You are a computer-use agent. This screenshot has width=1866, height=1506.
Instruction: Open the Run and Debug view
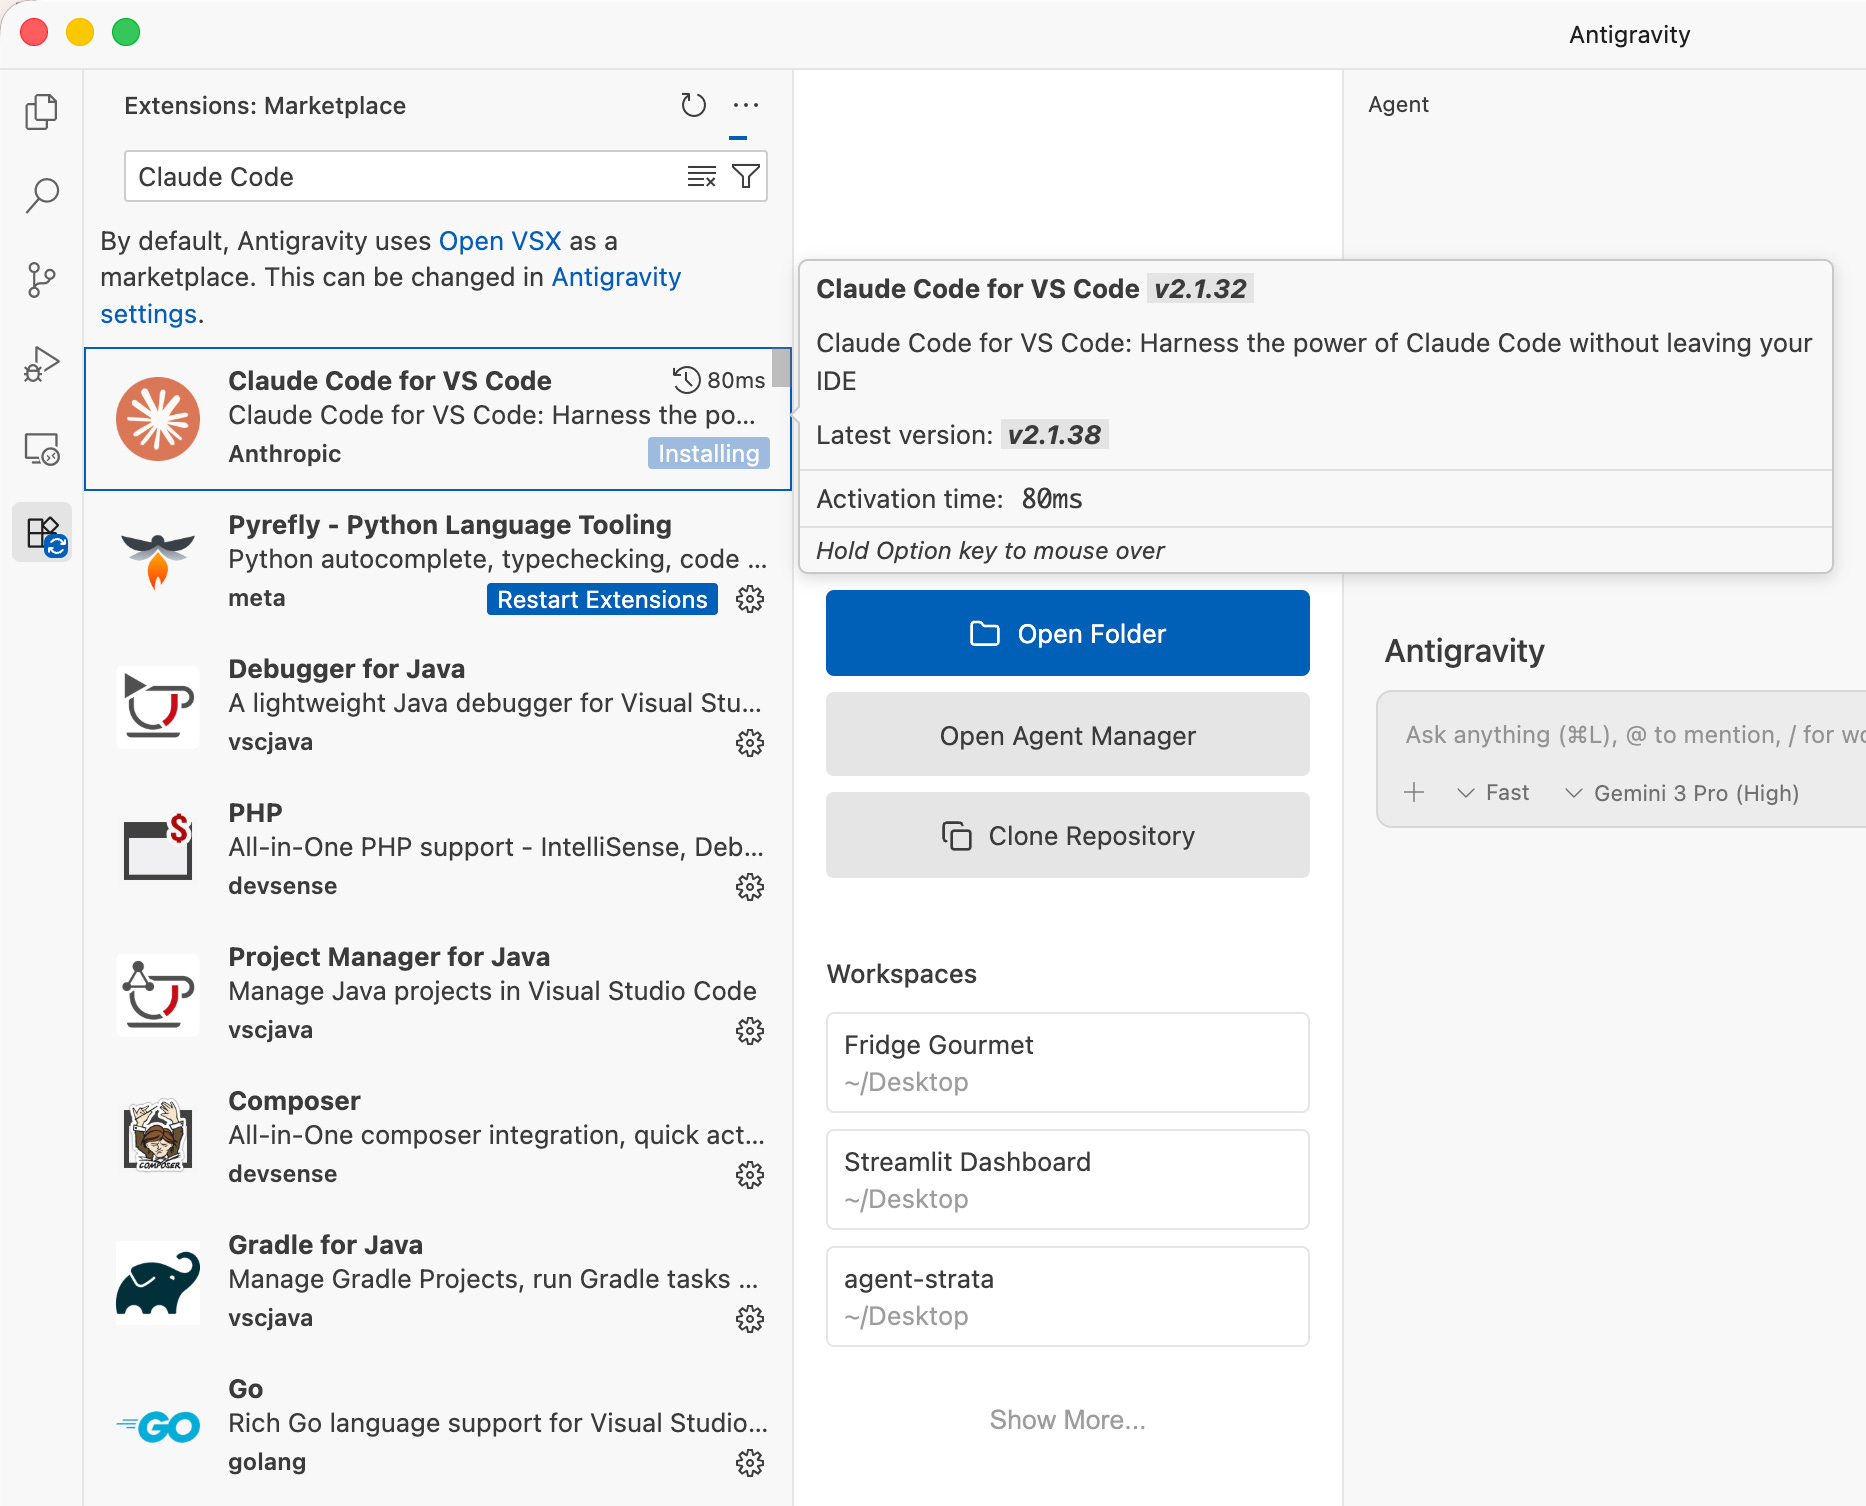(41, 364)
